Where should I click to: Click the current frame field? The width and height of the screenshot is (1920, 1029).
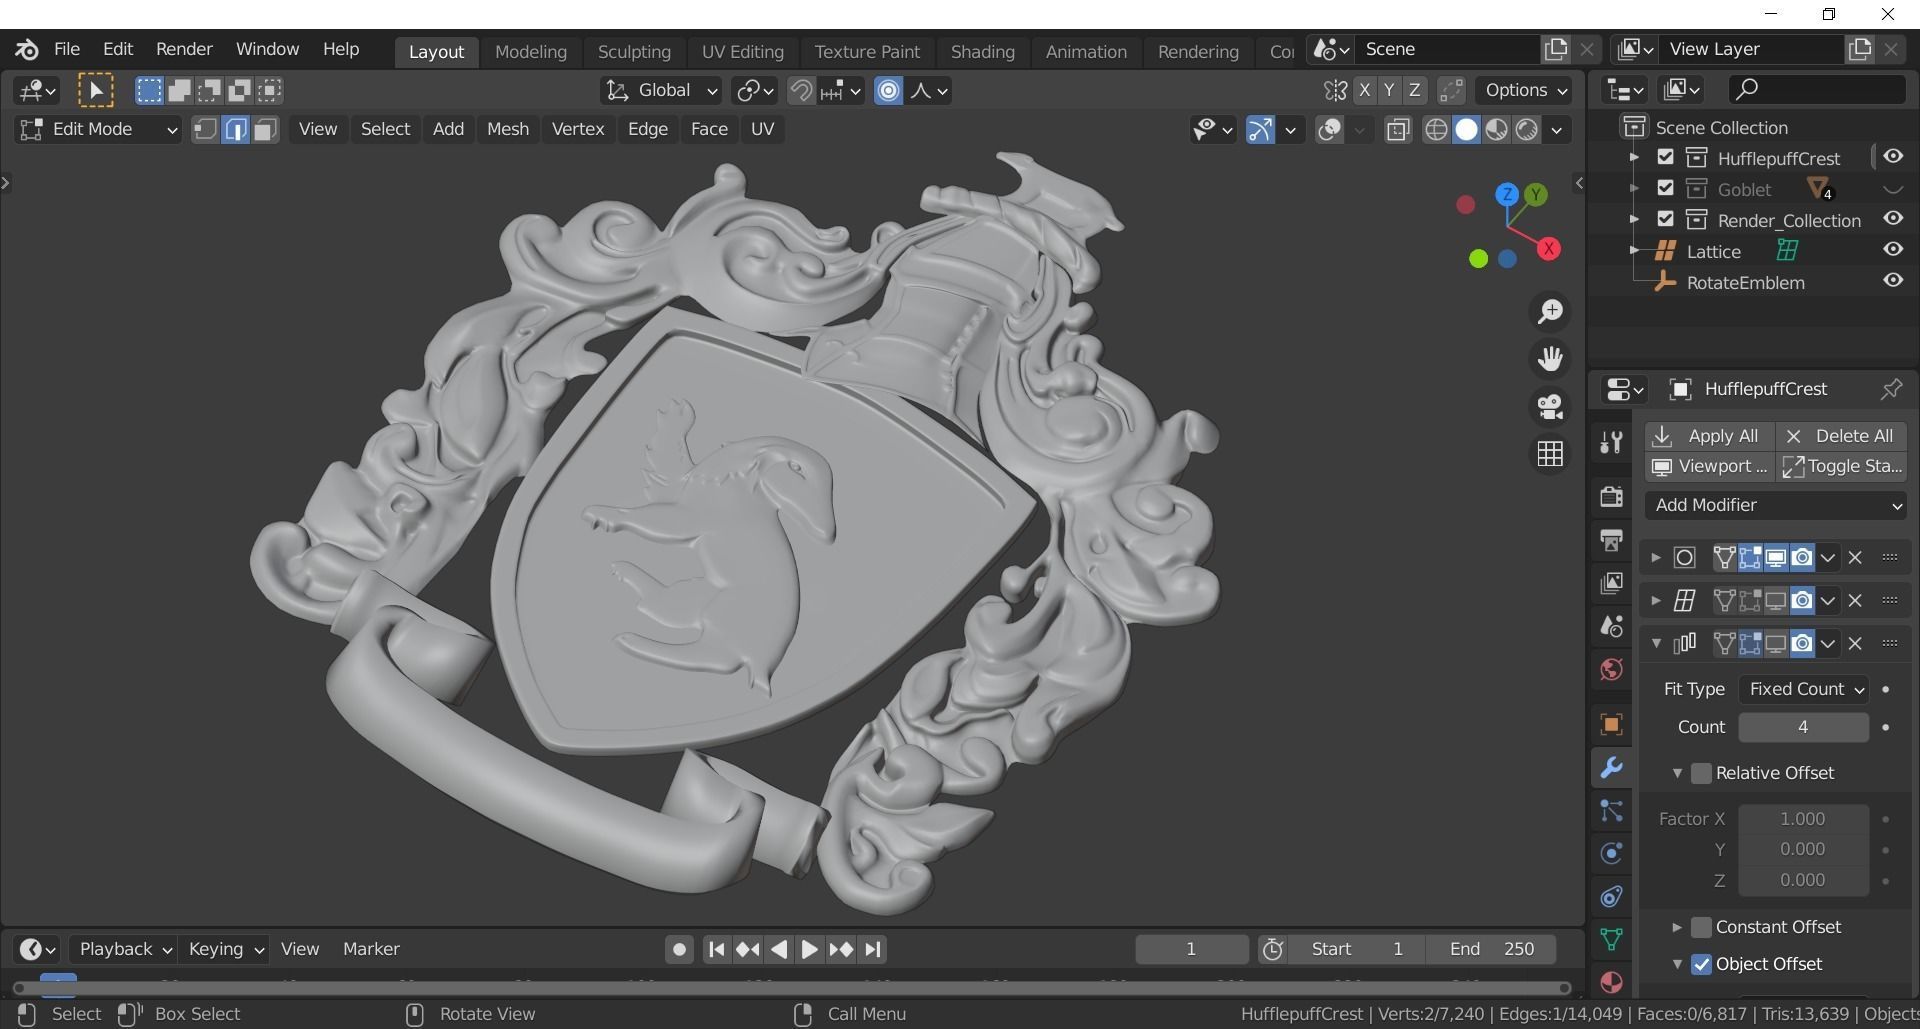(x=1191, y=949)
